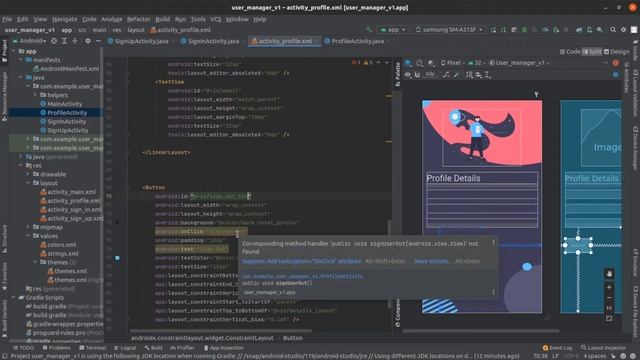Switch editor to Design view mode

(x=616, y=51)
